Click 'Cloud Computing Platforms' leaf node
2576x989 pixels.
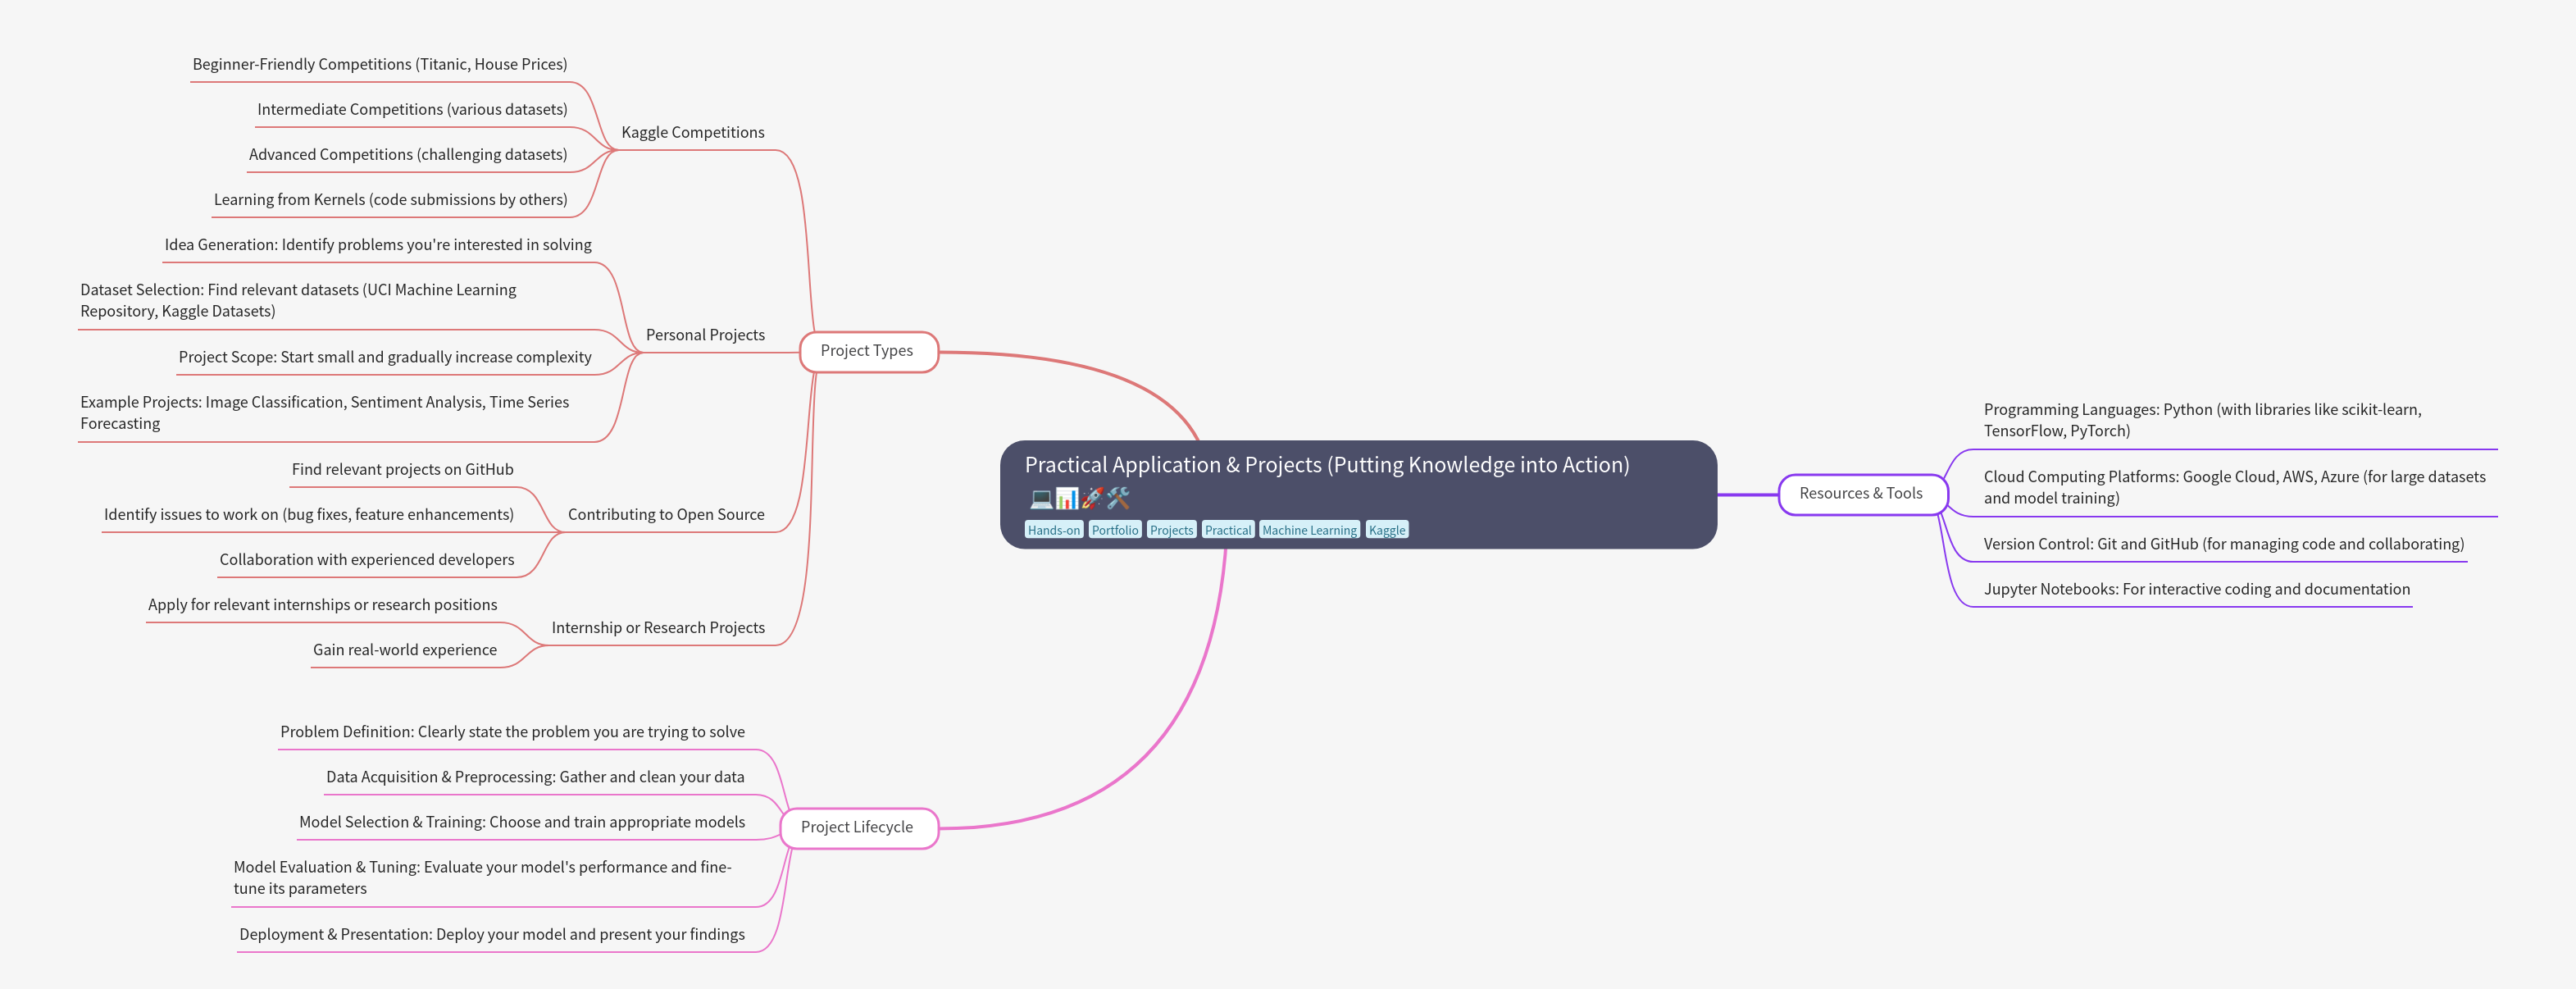[x=2235, y=487]
